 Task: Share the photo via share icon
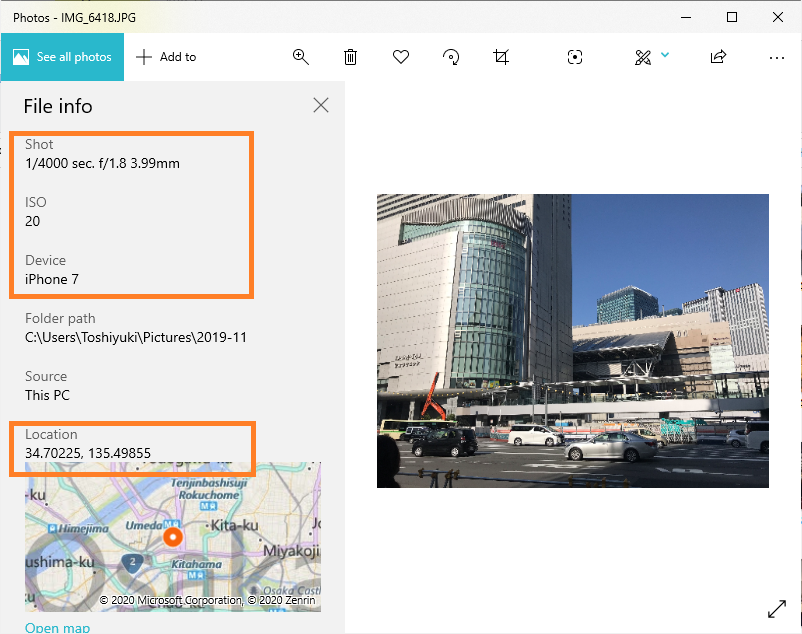point(718,57)
